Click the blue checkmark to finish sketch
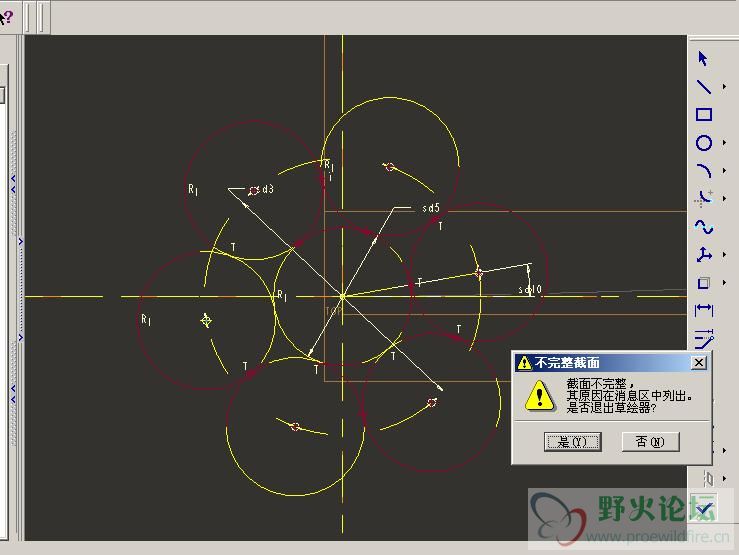 704,508
